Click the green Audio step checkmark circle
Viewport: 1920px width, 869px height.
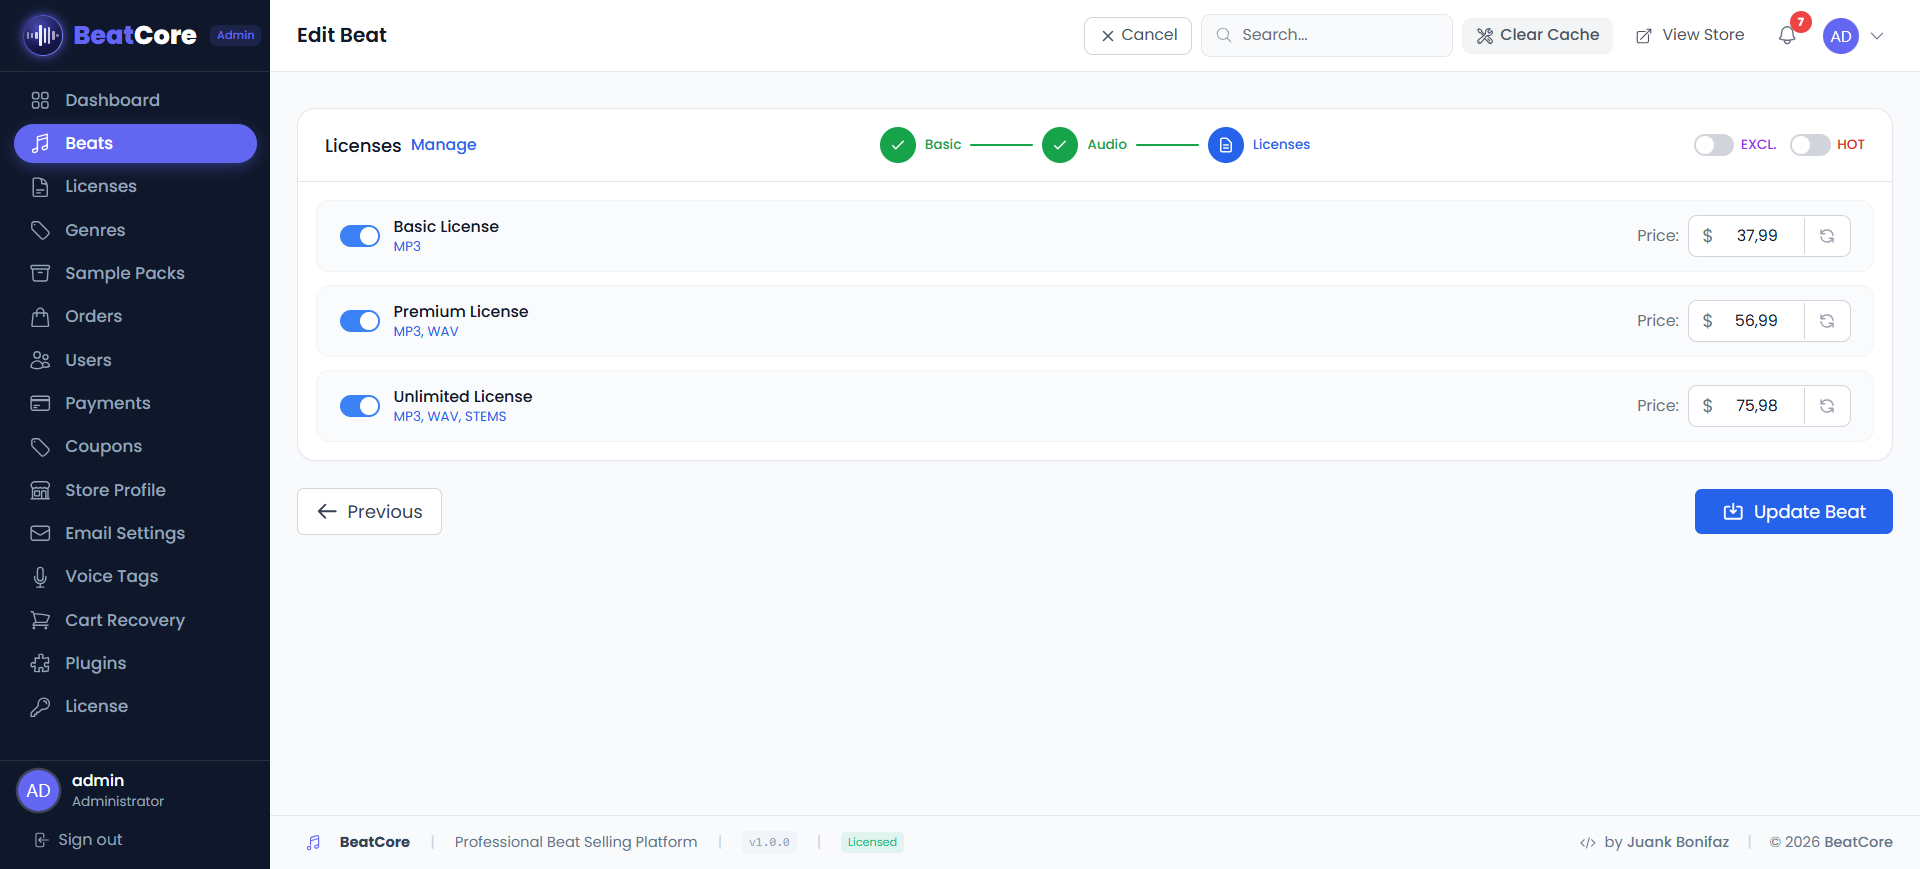[x=1059, y=145]
